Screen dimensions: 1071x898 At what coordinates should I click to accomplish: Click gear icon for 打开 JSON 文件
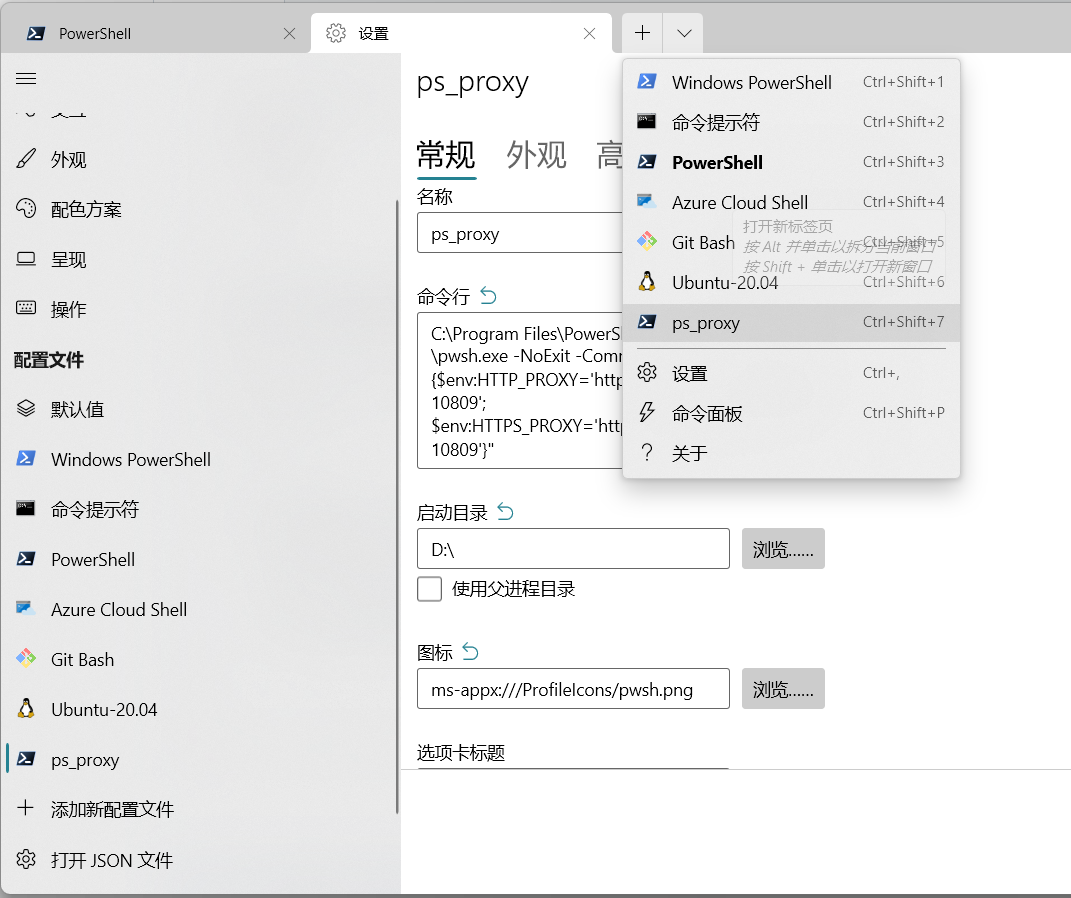click(x=26, y=858)
